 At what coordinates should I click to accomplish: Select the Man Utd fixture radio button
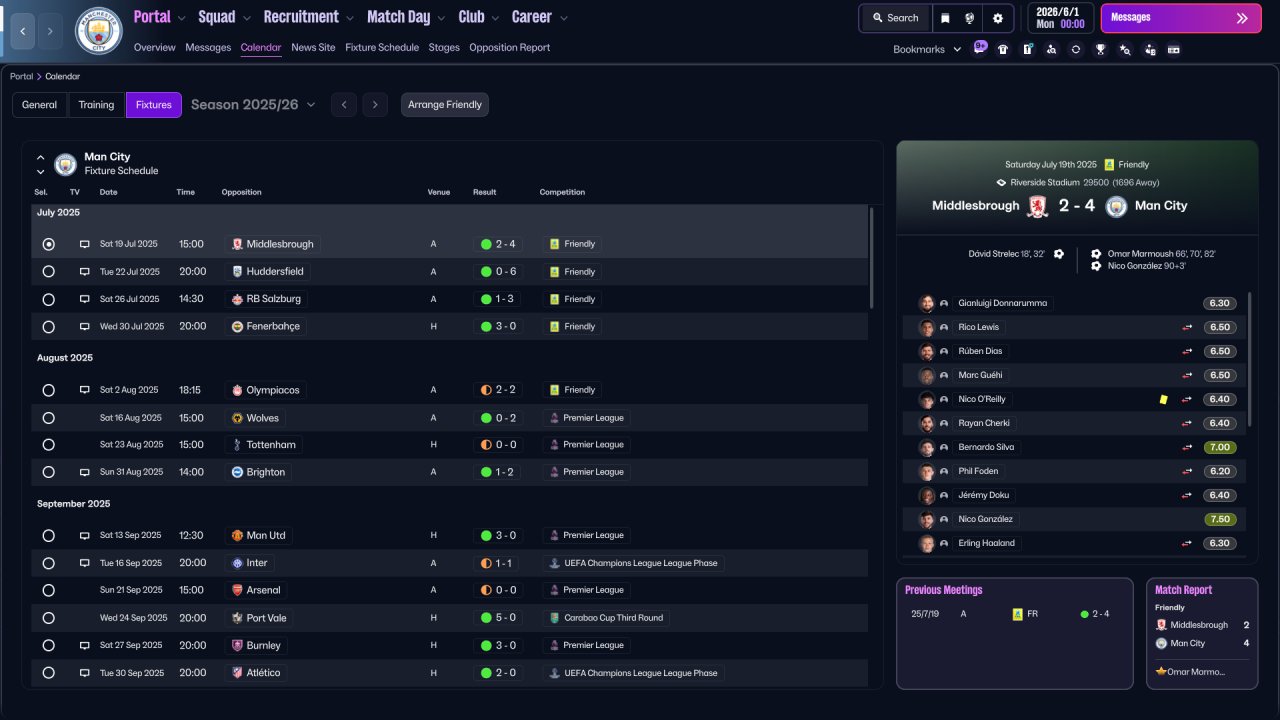point(48,535)
